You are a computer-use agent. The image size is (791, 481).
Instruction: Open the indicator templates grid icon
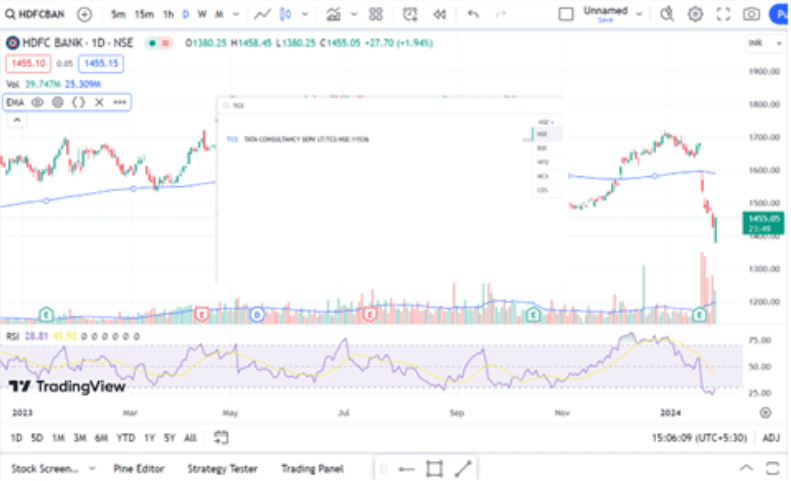tap(376, 14)
